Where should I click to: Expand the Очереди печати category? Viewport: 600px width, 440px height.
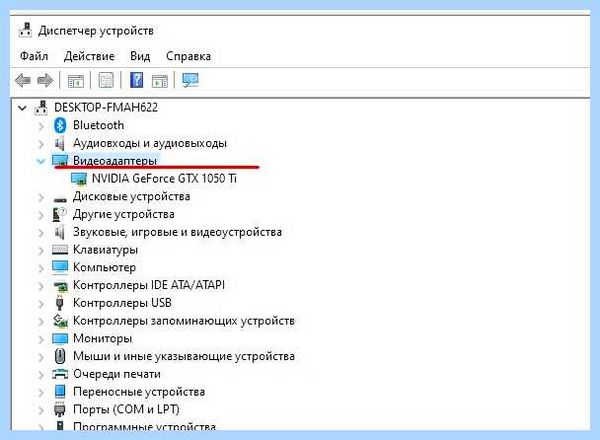pos(41,375)
